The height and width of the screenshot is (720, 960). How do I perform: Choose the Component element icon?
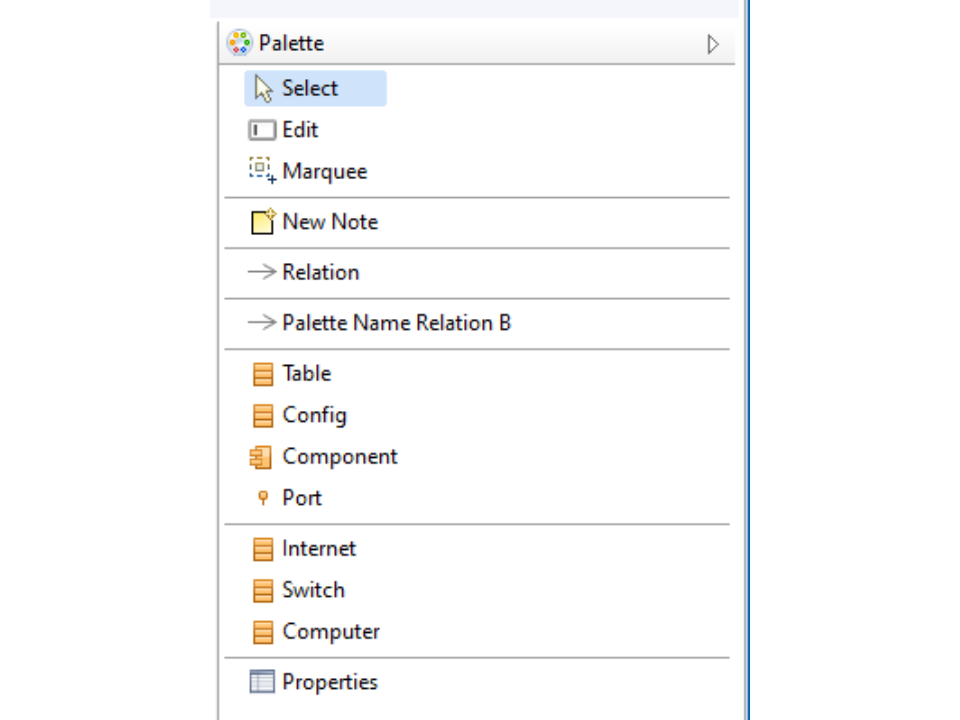(x=261, y=457)
